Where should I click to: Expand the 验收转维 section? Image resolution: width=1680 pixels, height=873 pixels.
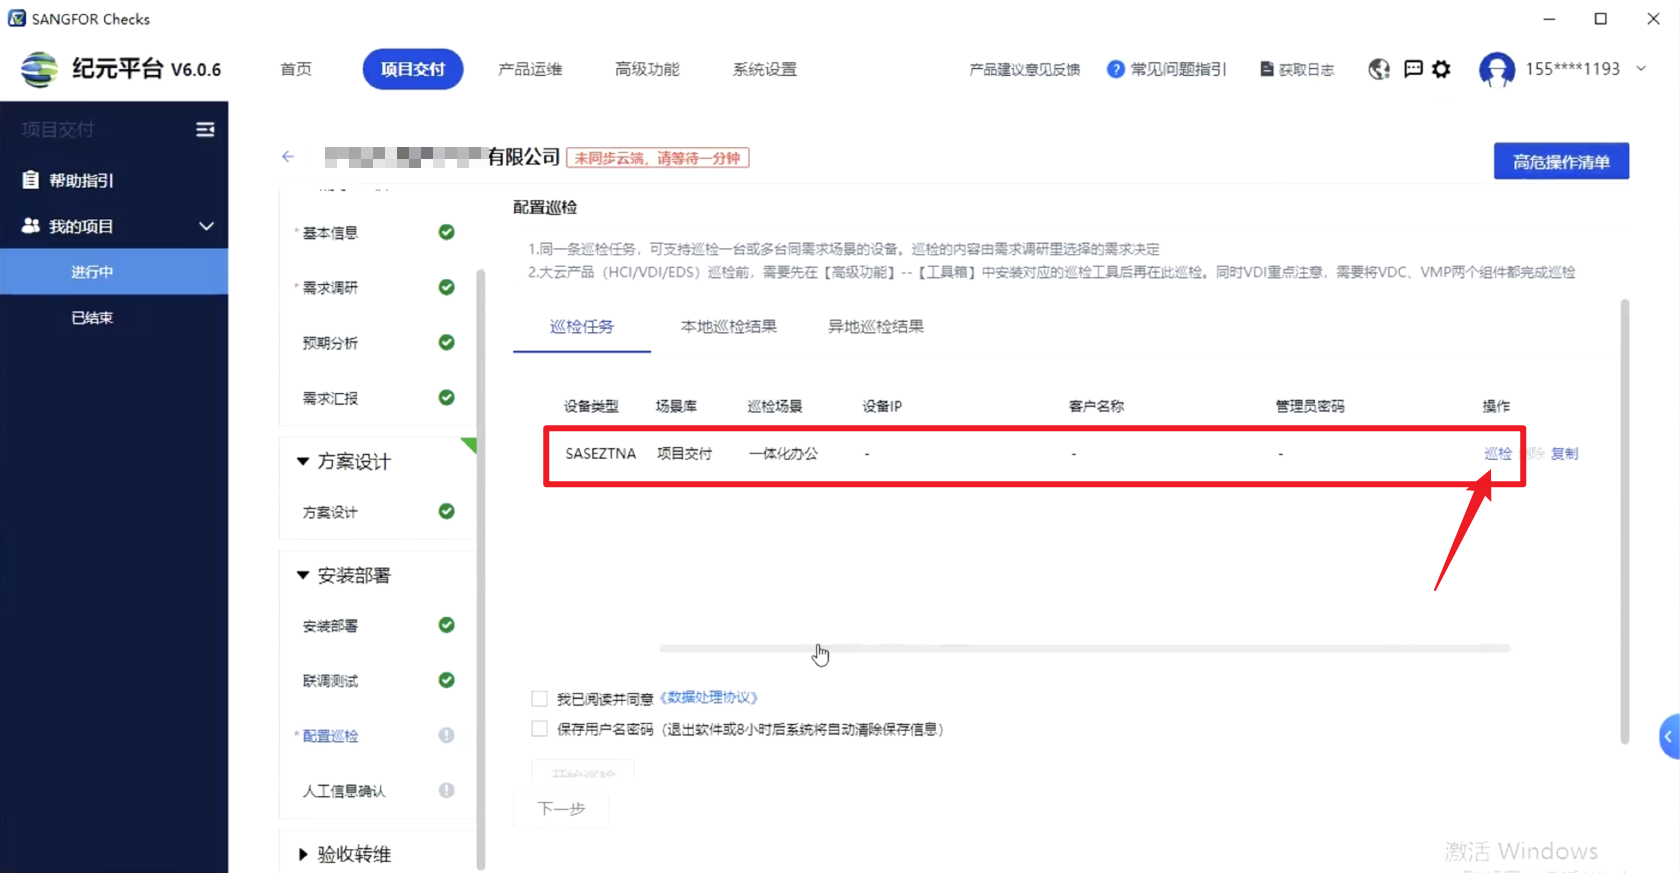coord(303,854)
